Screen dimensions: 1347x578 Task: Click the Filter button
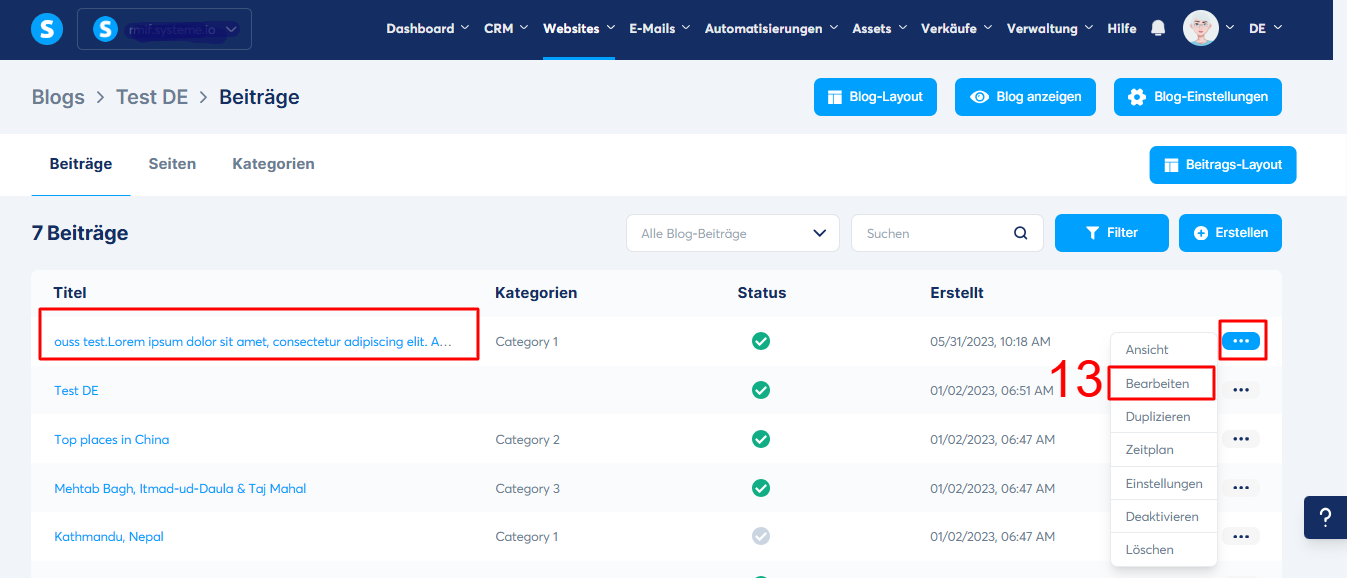[1112, 233]
